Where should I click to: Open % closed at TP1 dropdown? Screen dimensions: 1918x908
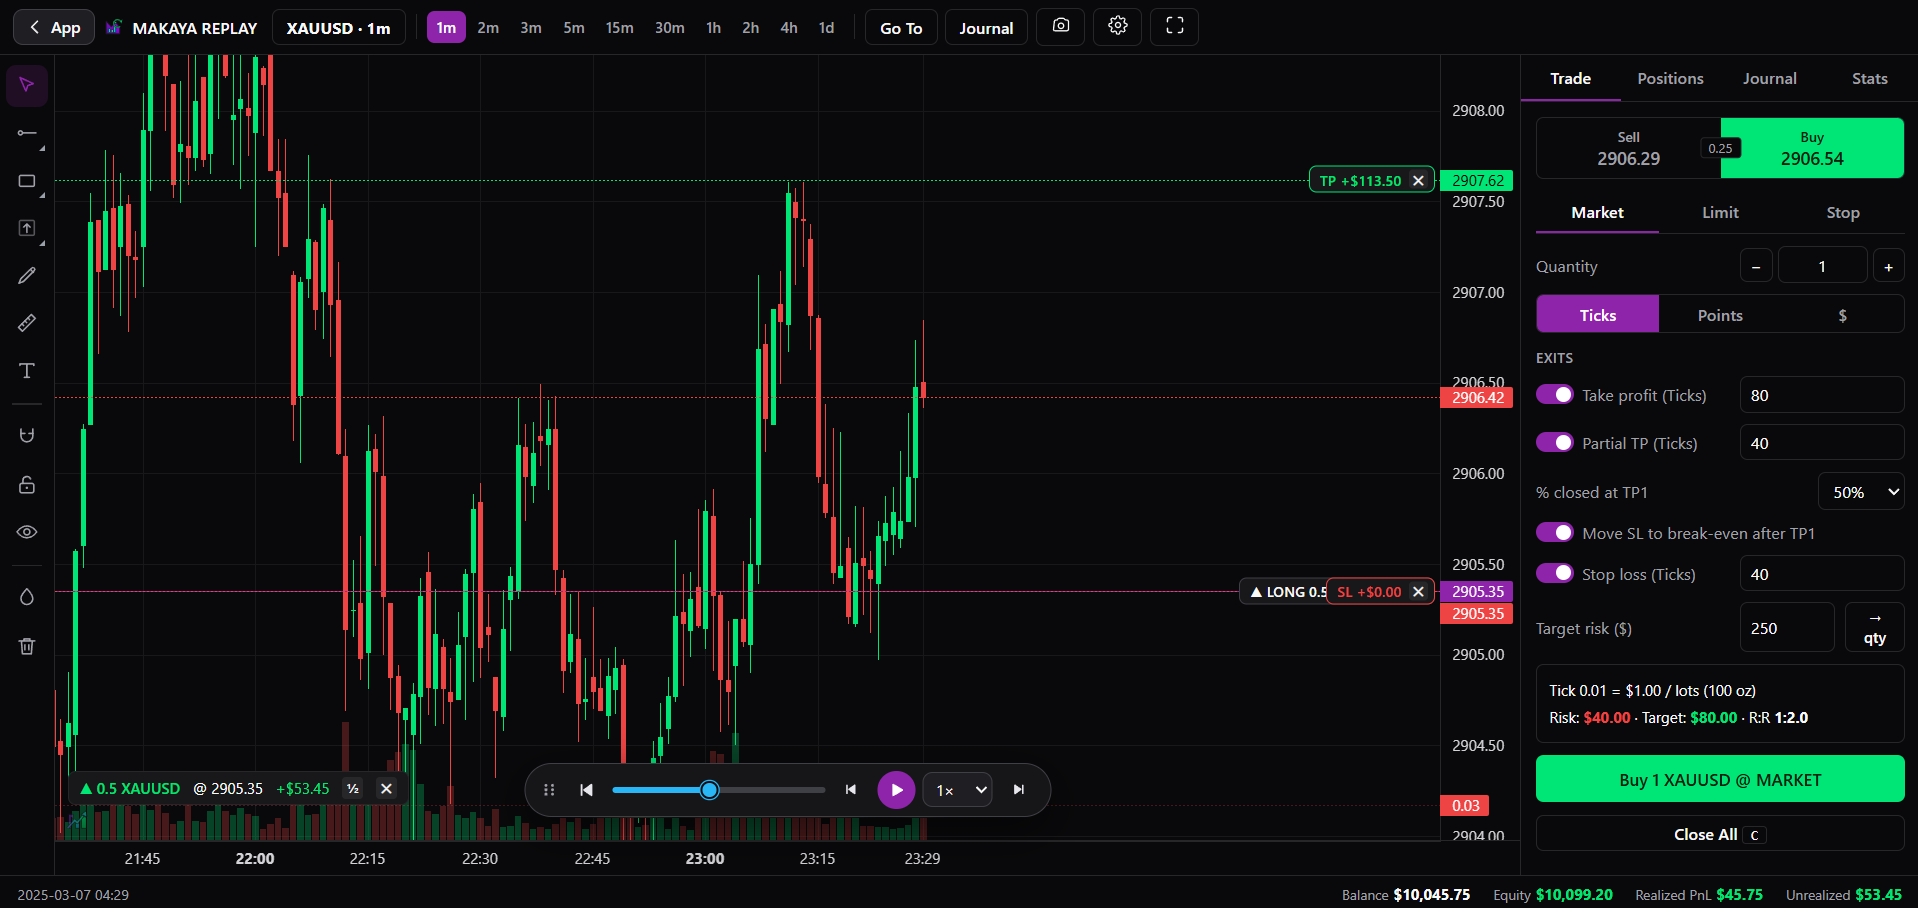tap(1861, 492)
